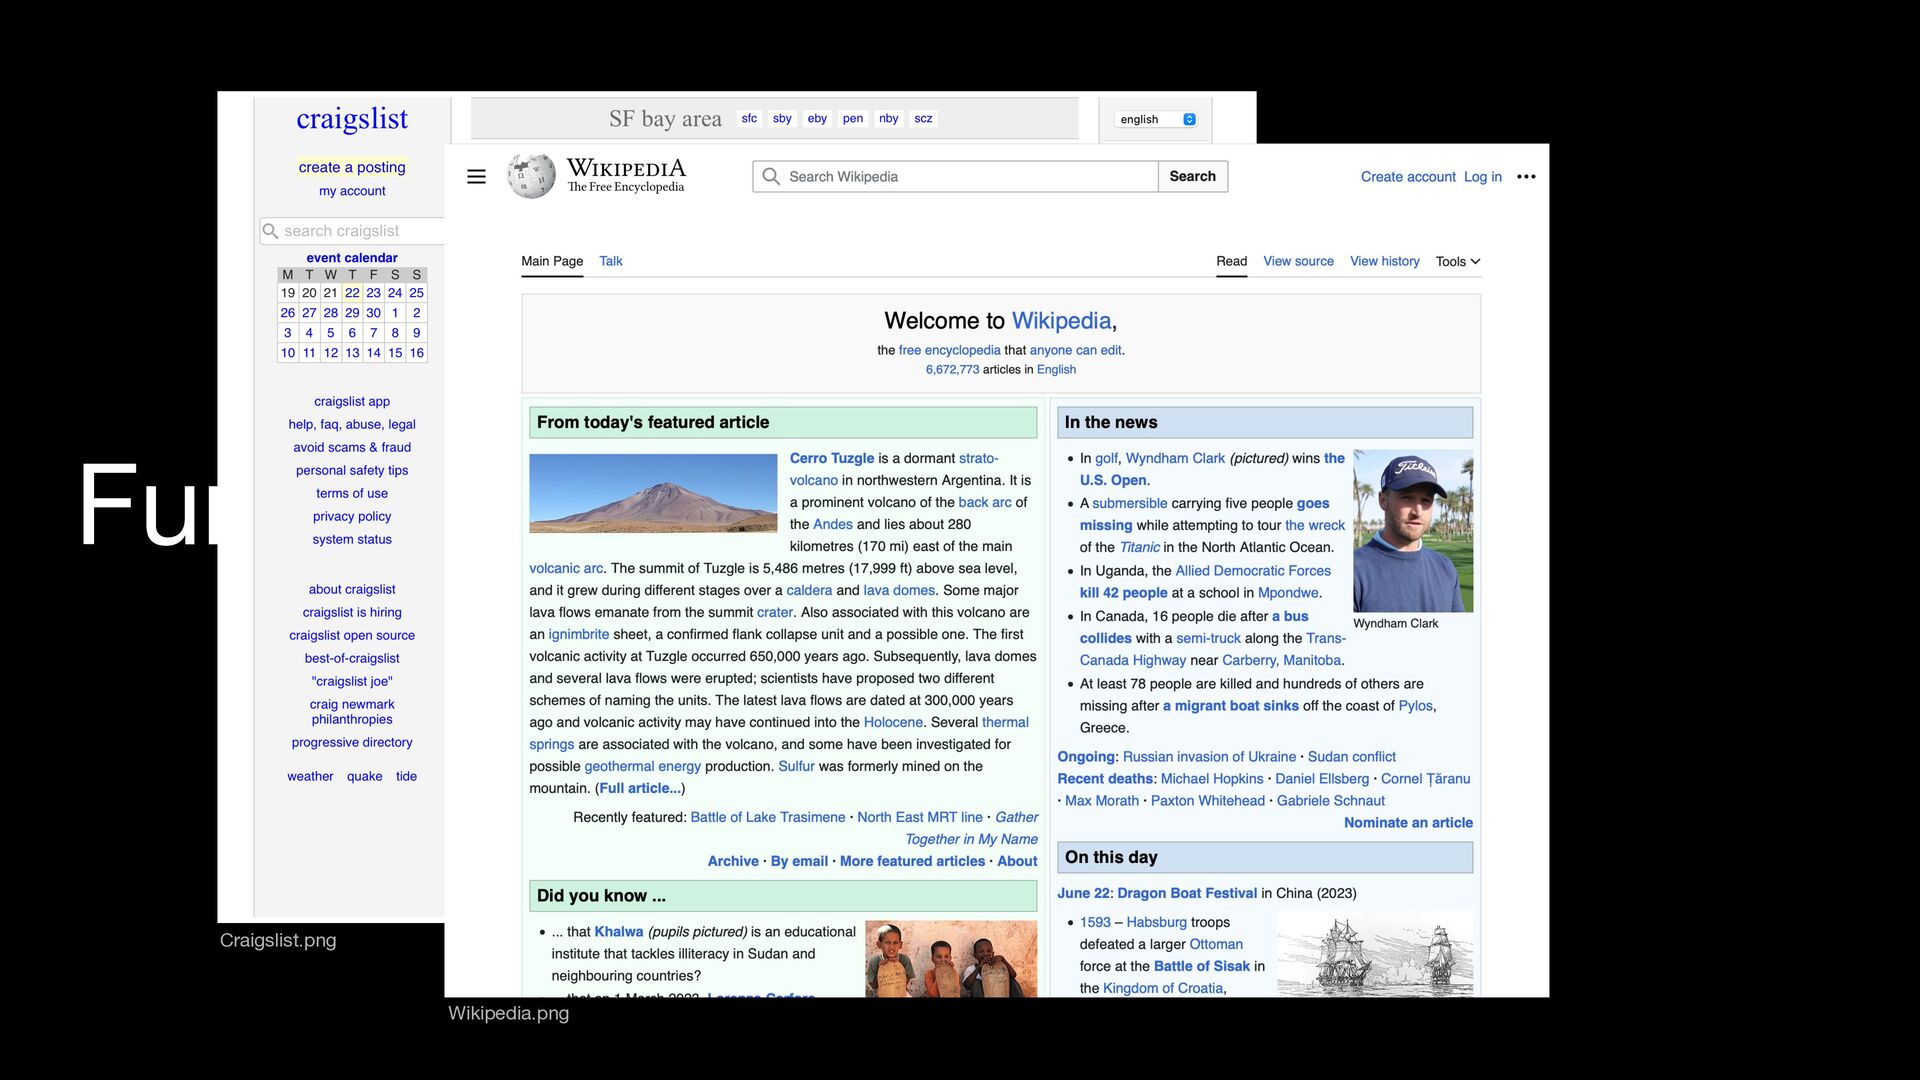Open the three-dot personal tools menu
This screenshot has width=1920, height=1080.
[x=1526, y=177]
